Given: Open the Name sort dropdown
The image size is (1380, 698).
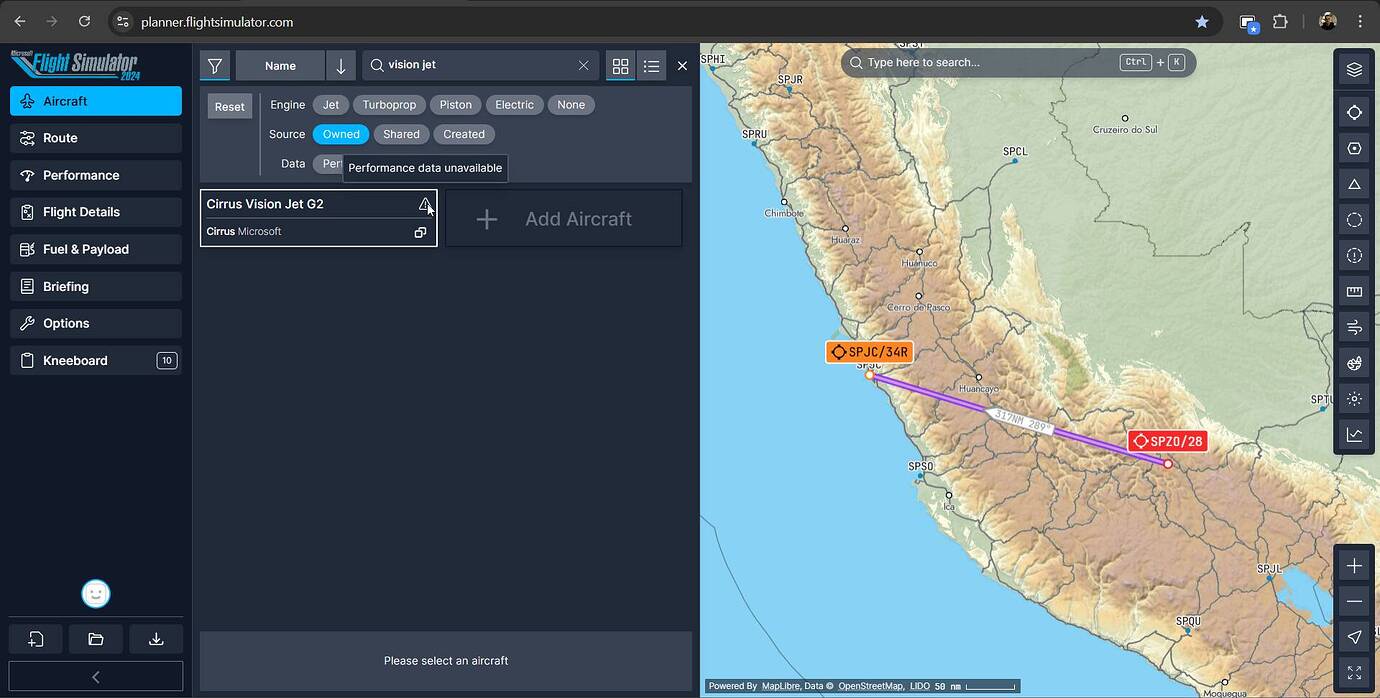Looking at the screenshot, I should 280,66.
